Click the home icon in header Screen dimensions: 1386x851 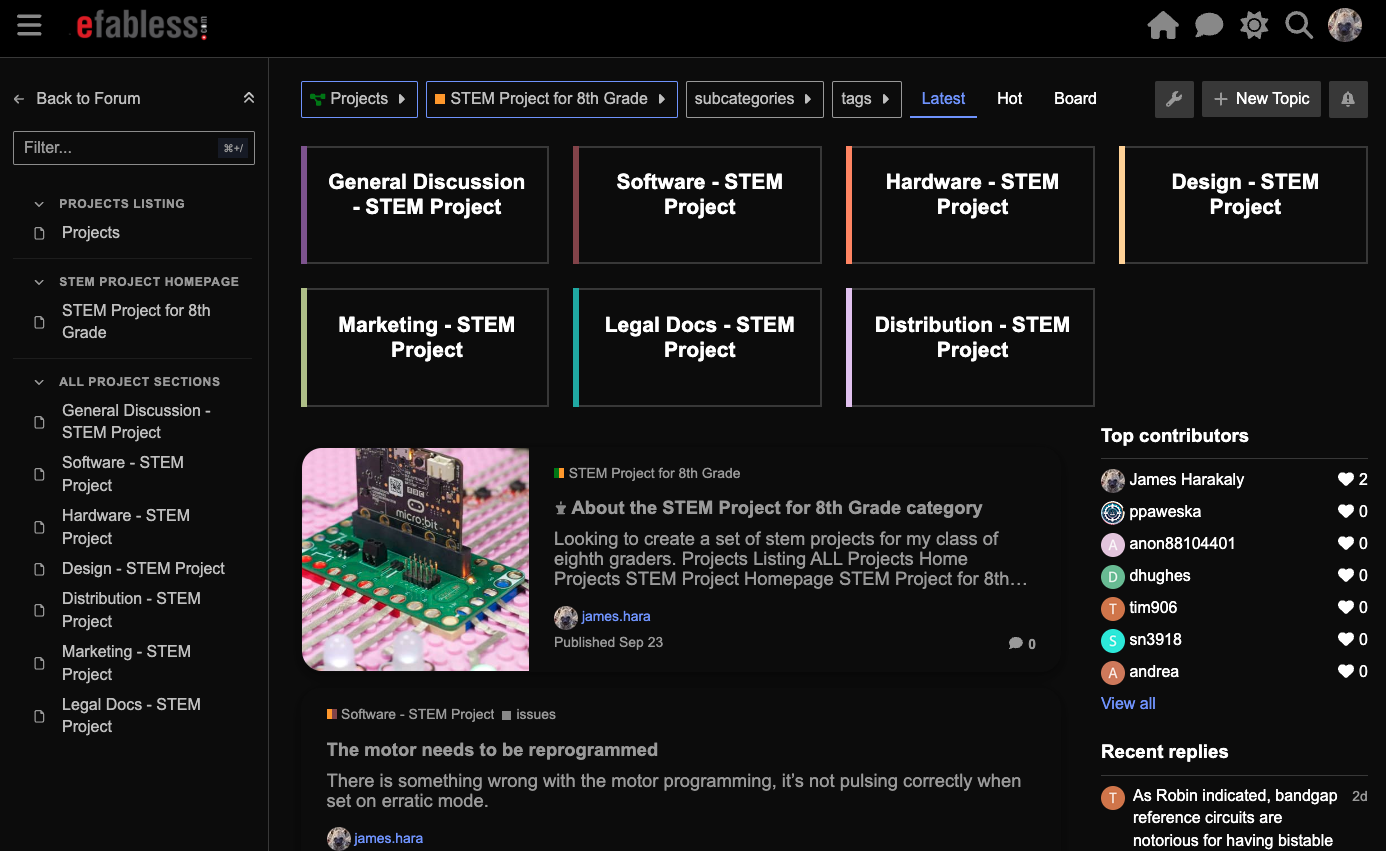[x=1163, y=26]
